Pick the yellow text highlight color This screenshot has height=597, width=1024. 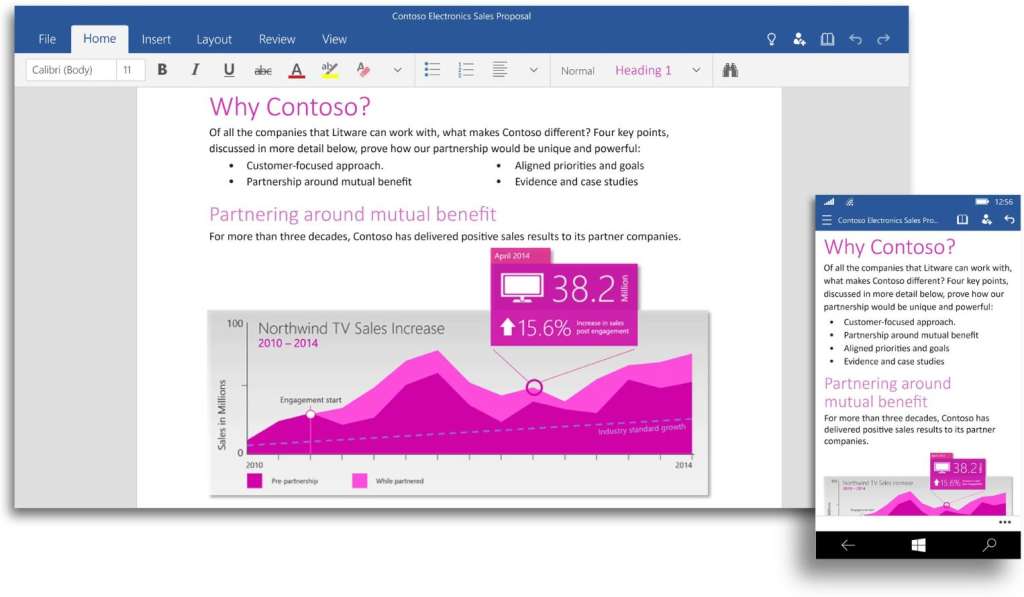pyautogui.click(x=329, y=70)
